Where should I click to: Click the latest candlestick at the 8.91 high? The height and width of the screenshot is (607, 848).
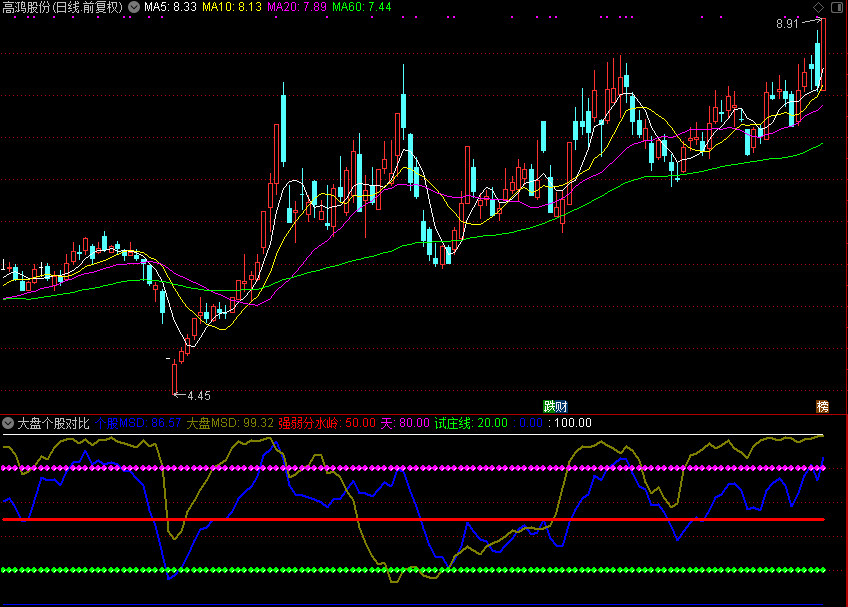pos(823,55)
